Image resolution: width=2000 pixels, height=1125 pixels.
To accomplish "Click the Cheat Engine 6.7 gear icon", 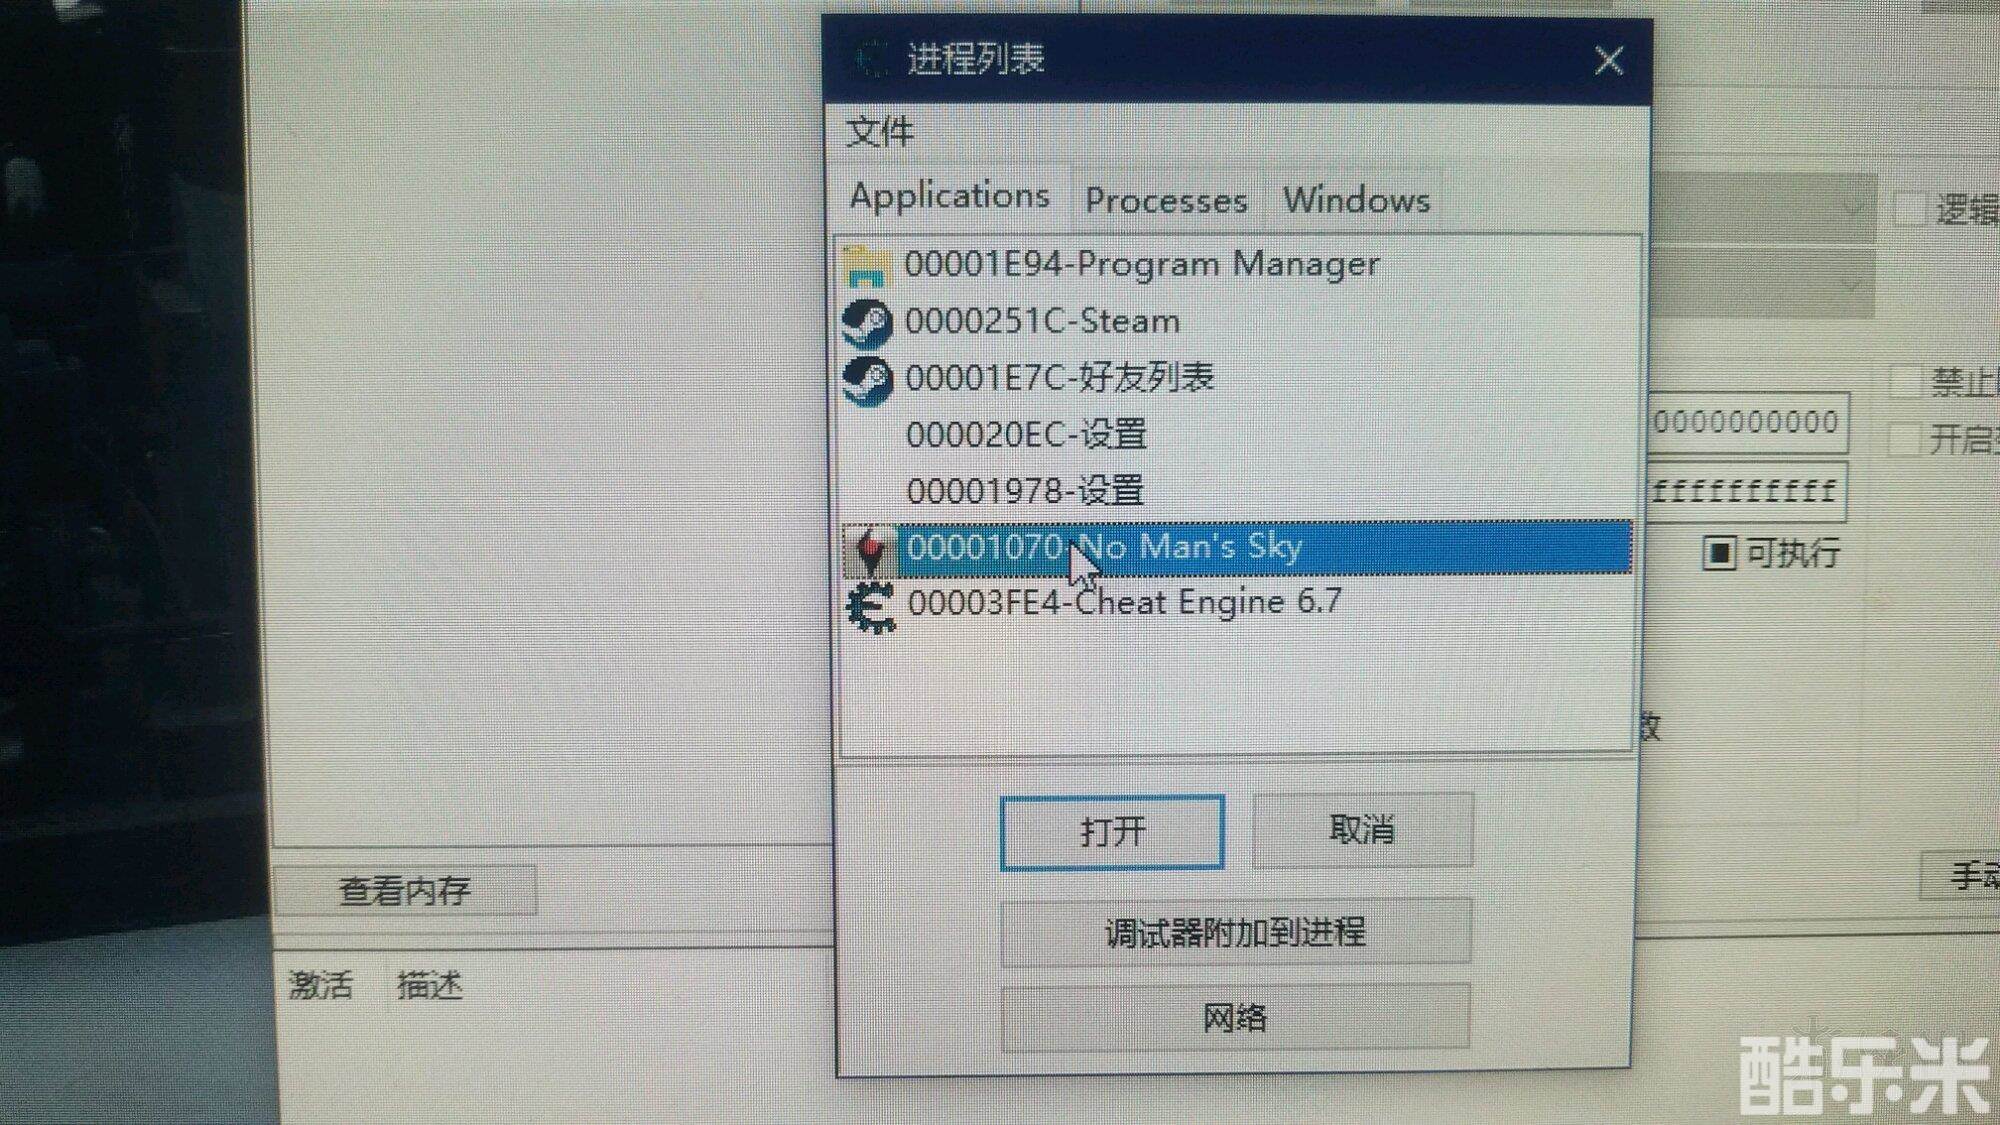I will click(870, 606).
